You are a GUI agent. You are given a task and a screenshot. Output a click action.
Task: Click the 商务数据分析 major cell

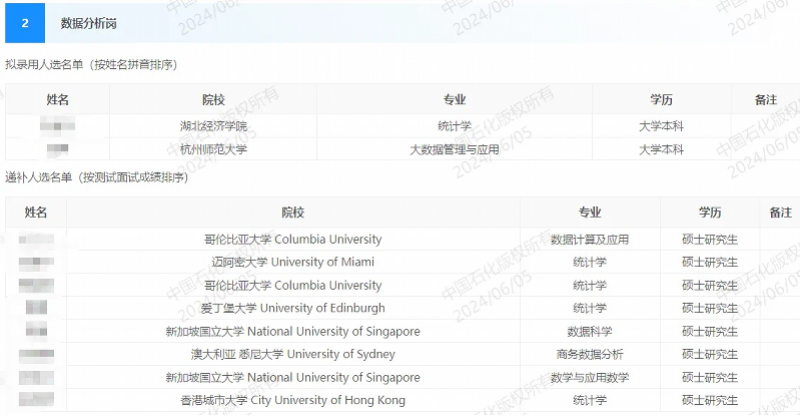[589, 354]
